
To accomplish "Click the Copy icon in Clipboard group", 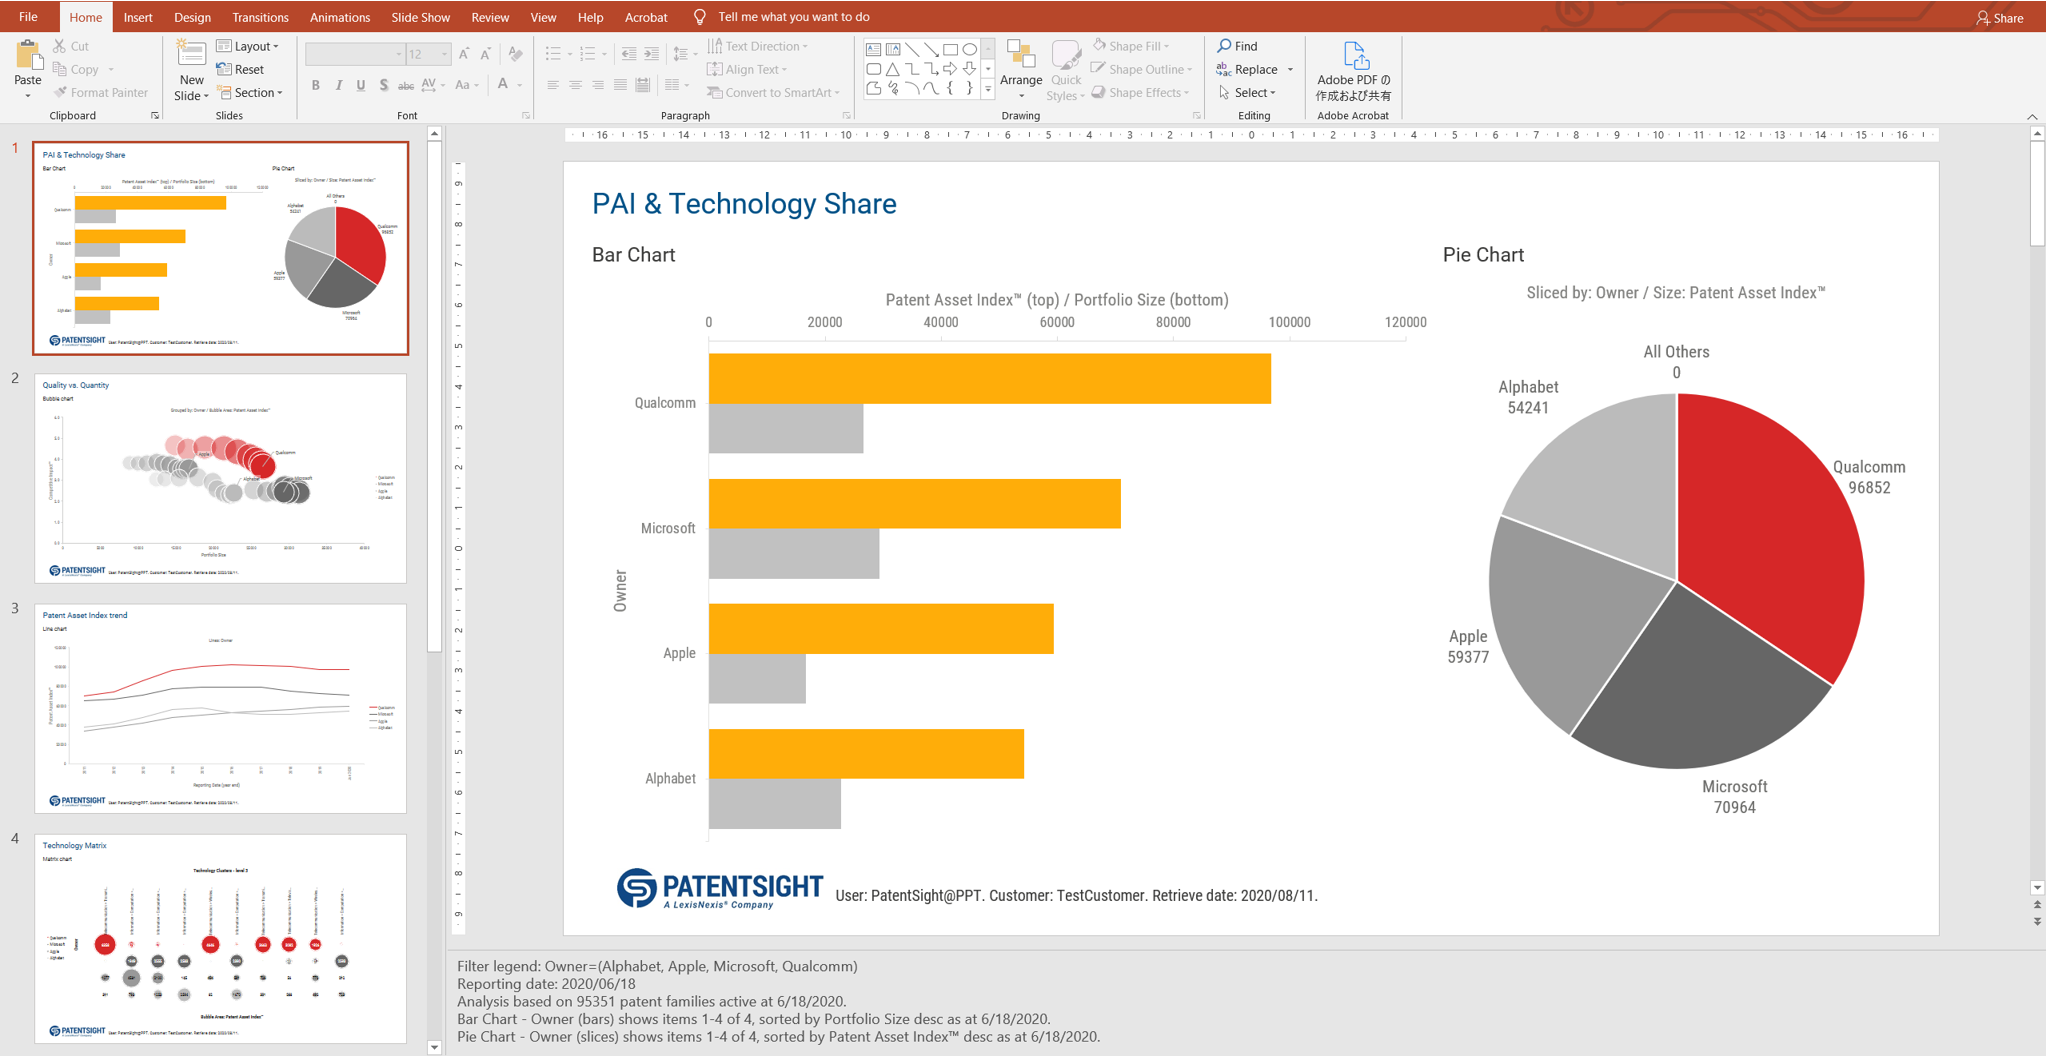I will pyautogui.click(x=59, y=69).
